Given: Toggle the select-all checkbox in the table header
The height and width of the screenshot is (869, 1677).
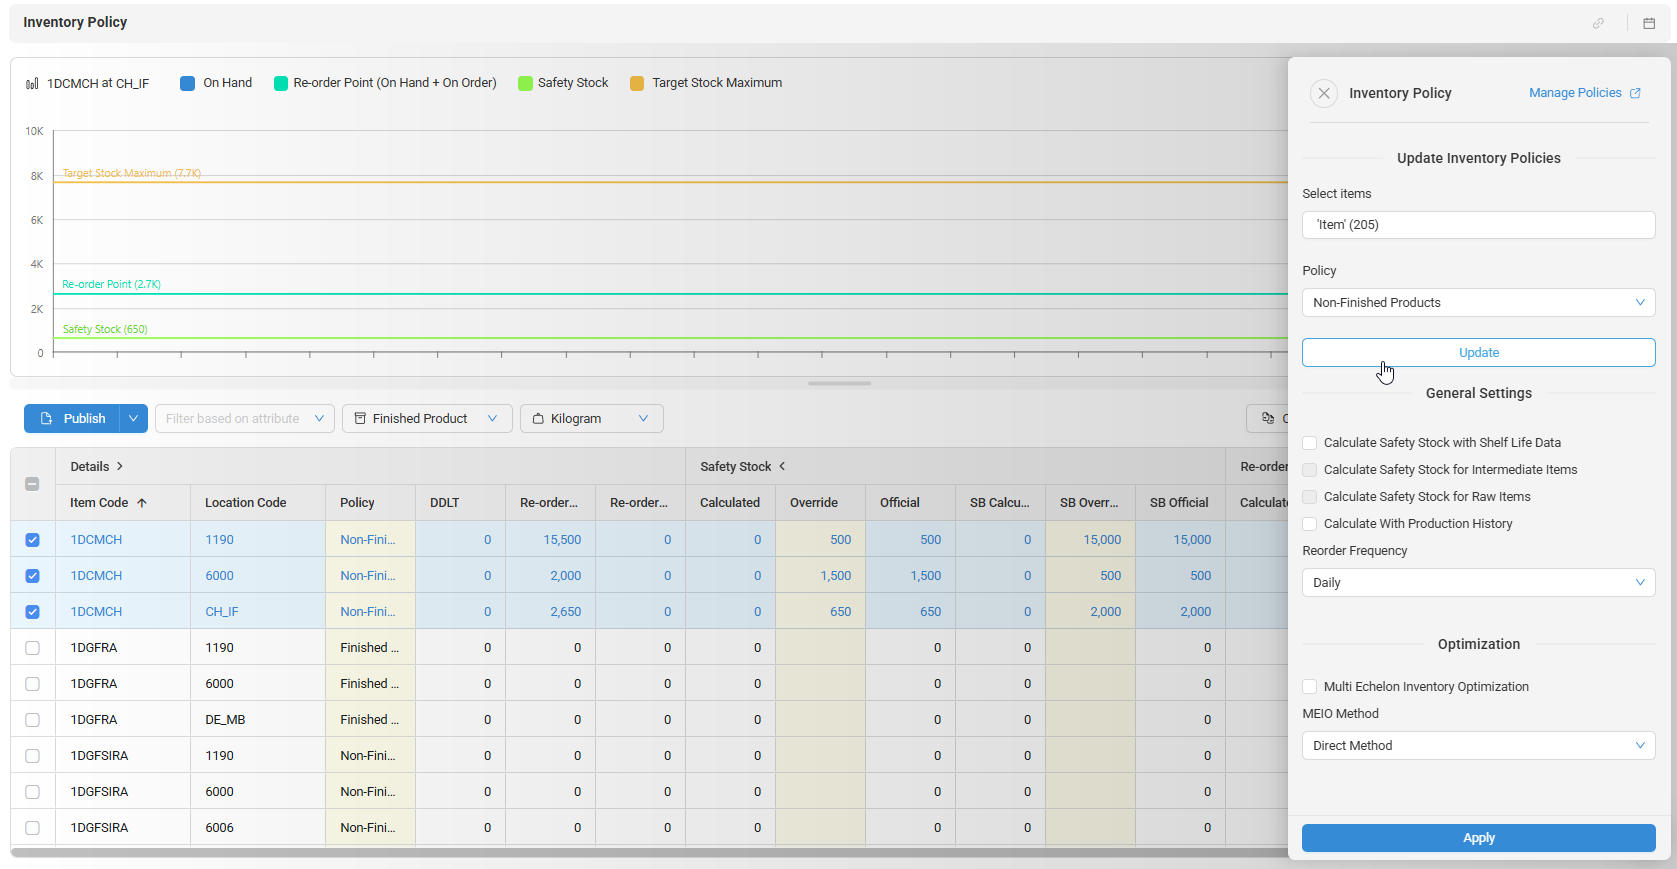Looking at the screenshot, I should coord(32,484).
